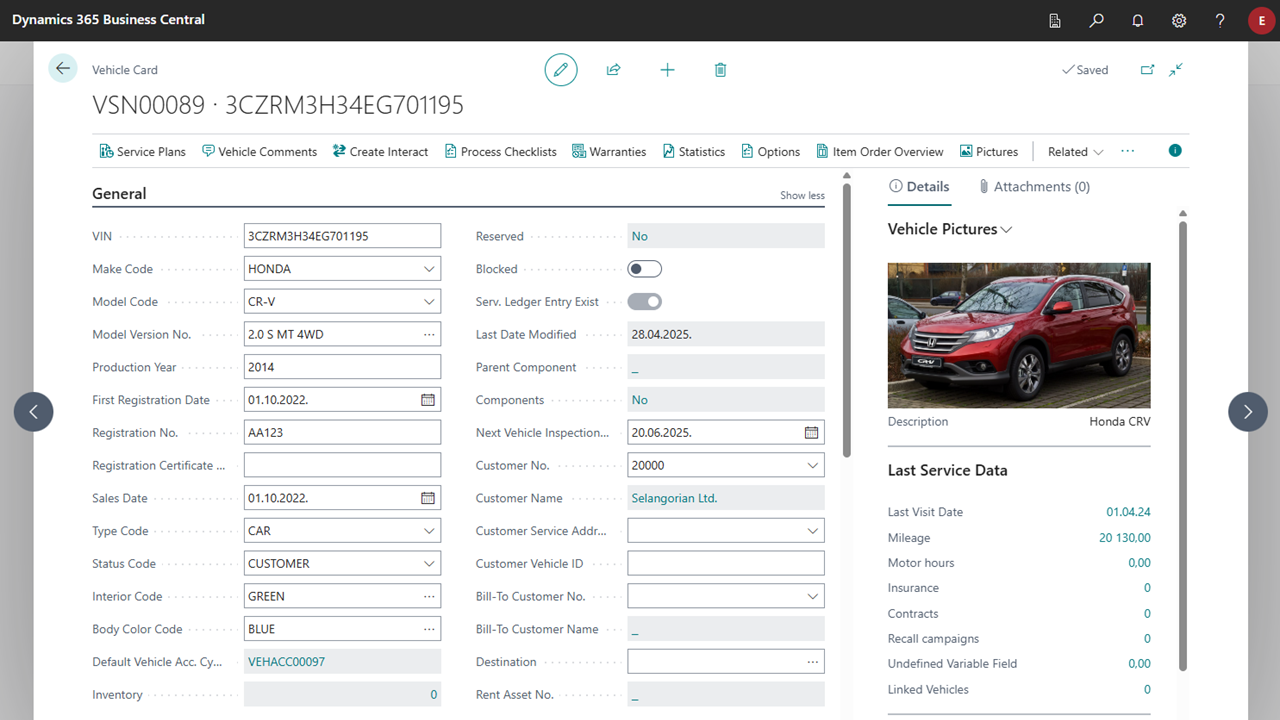This screenshot has height=720, width=1280.
Task: Switch to the Details tab
Action: [919, 186]
